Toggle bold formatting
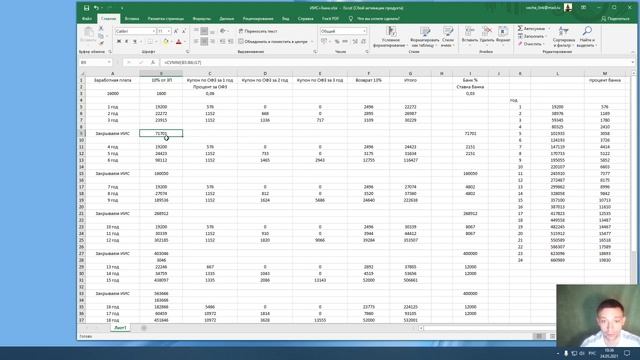 coord(119,42)
